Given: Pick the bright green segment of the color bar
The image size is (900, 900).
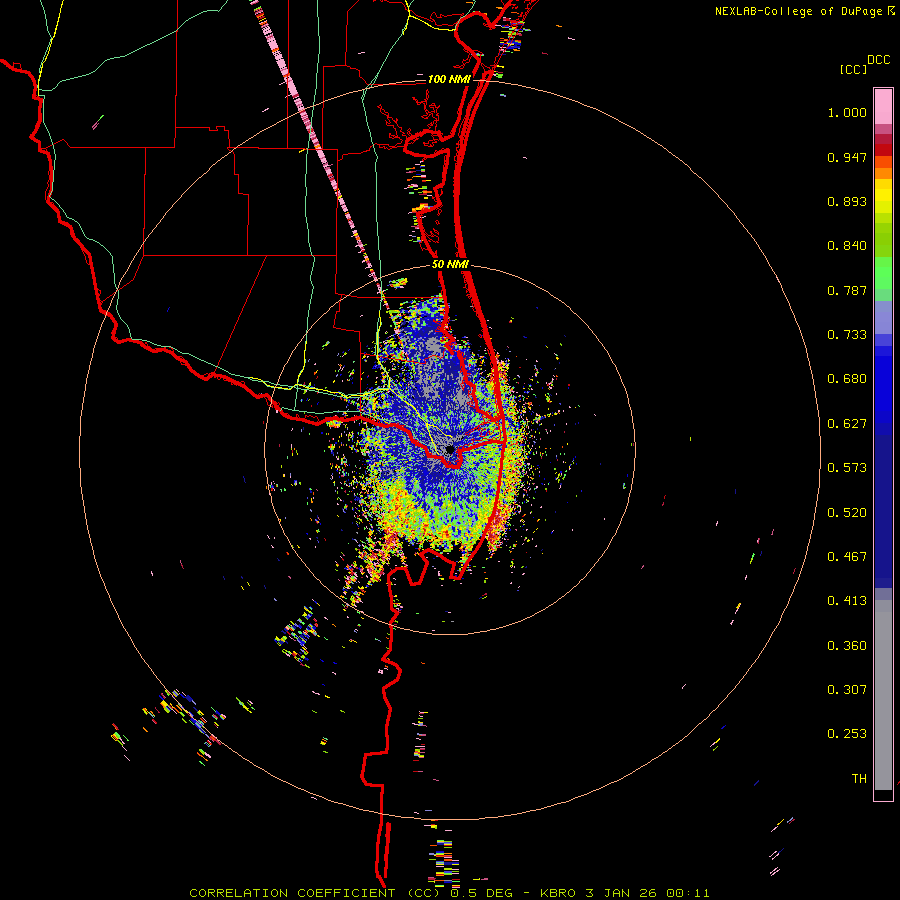Looking at the screenshot, I should coord(883,273).
